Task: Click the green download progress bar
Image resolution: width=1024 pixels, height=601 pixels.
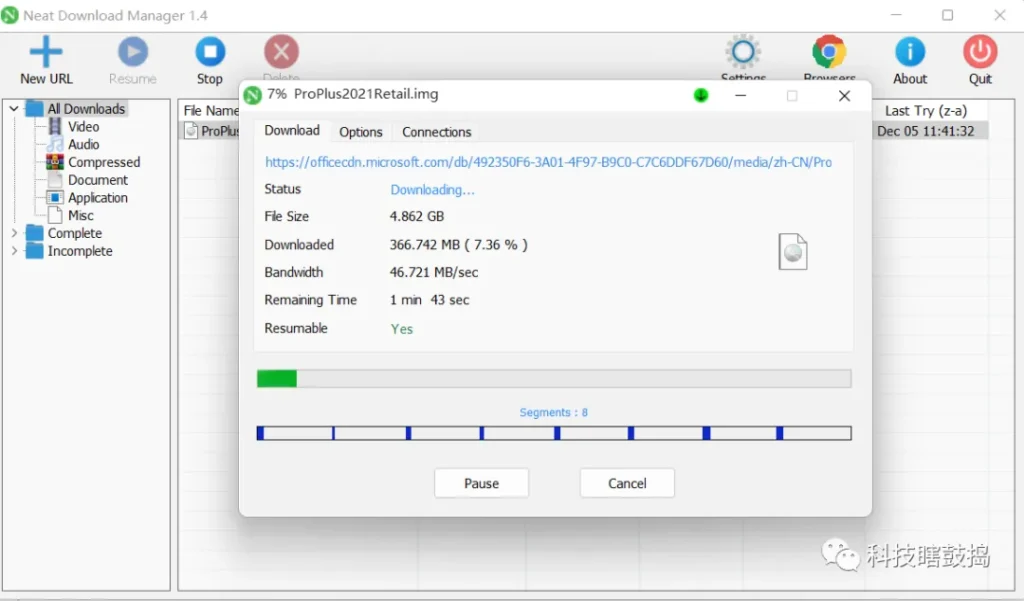Action: [x=554, y=378]
